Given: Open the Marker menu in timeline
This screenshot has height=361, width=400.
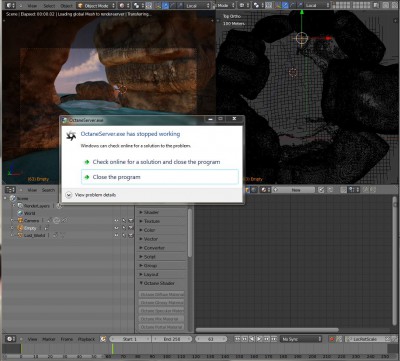Looking at the screenshot, I should [49, 339].
